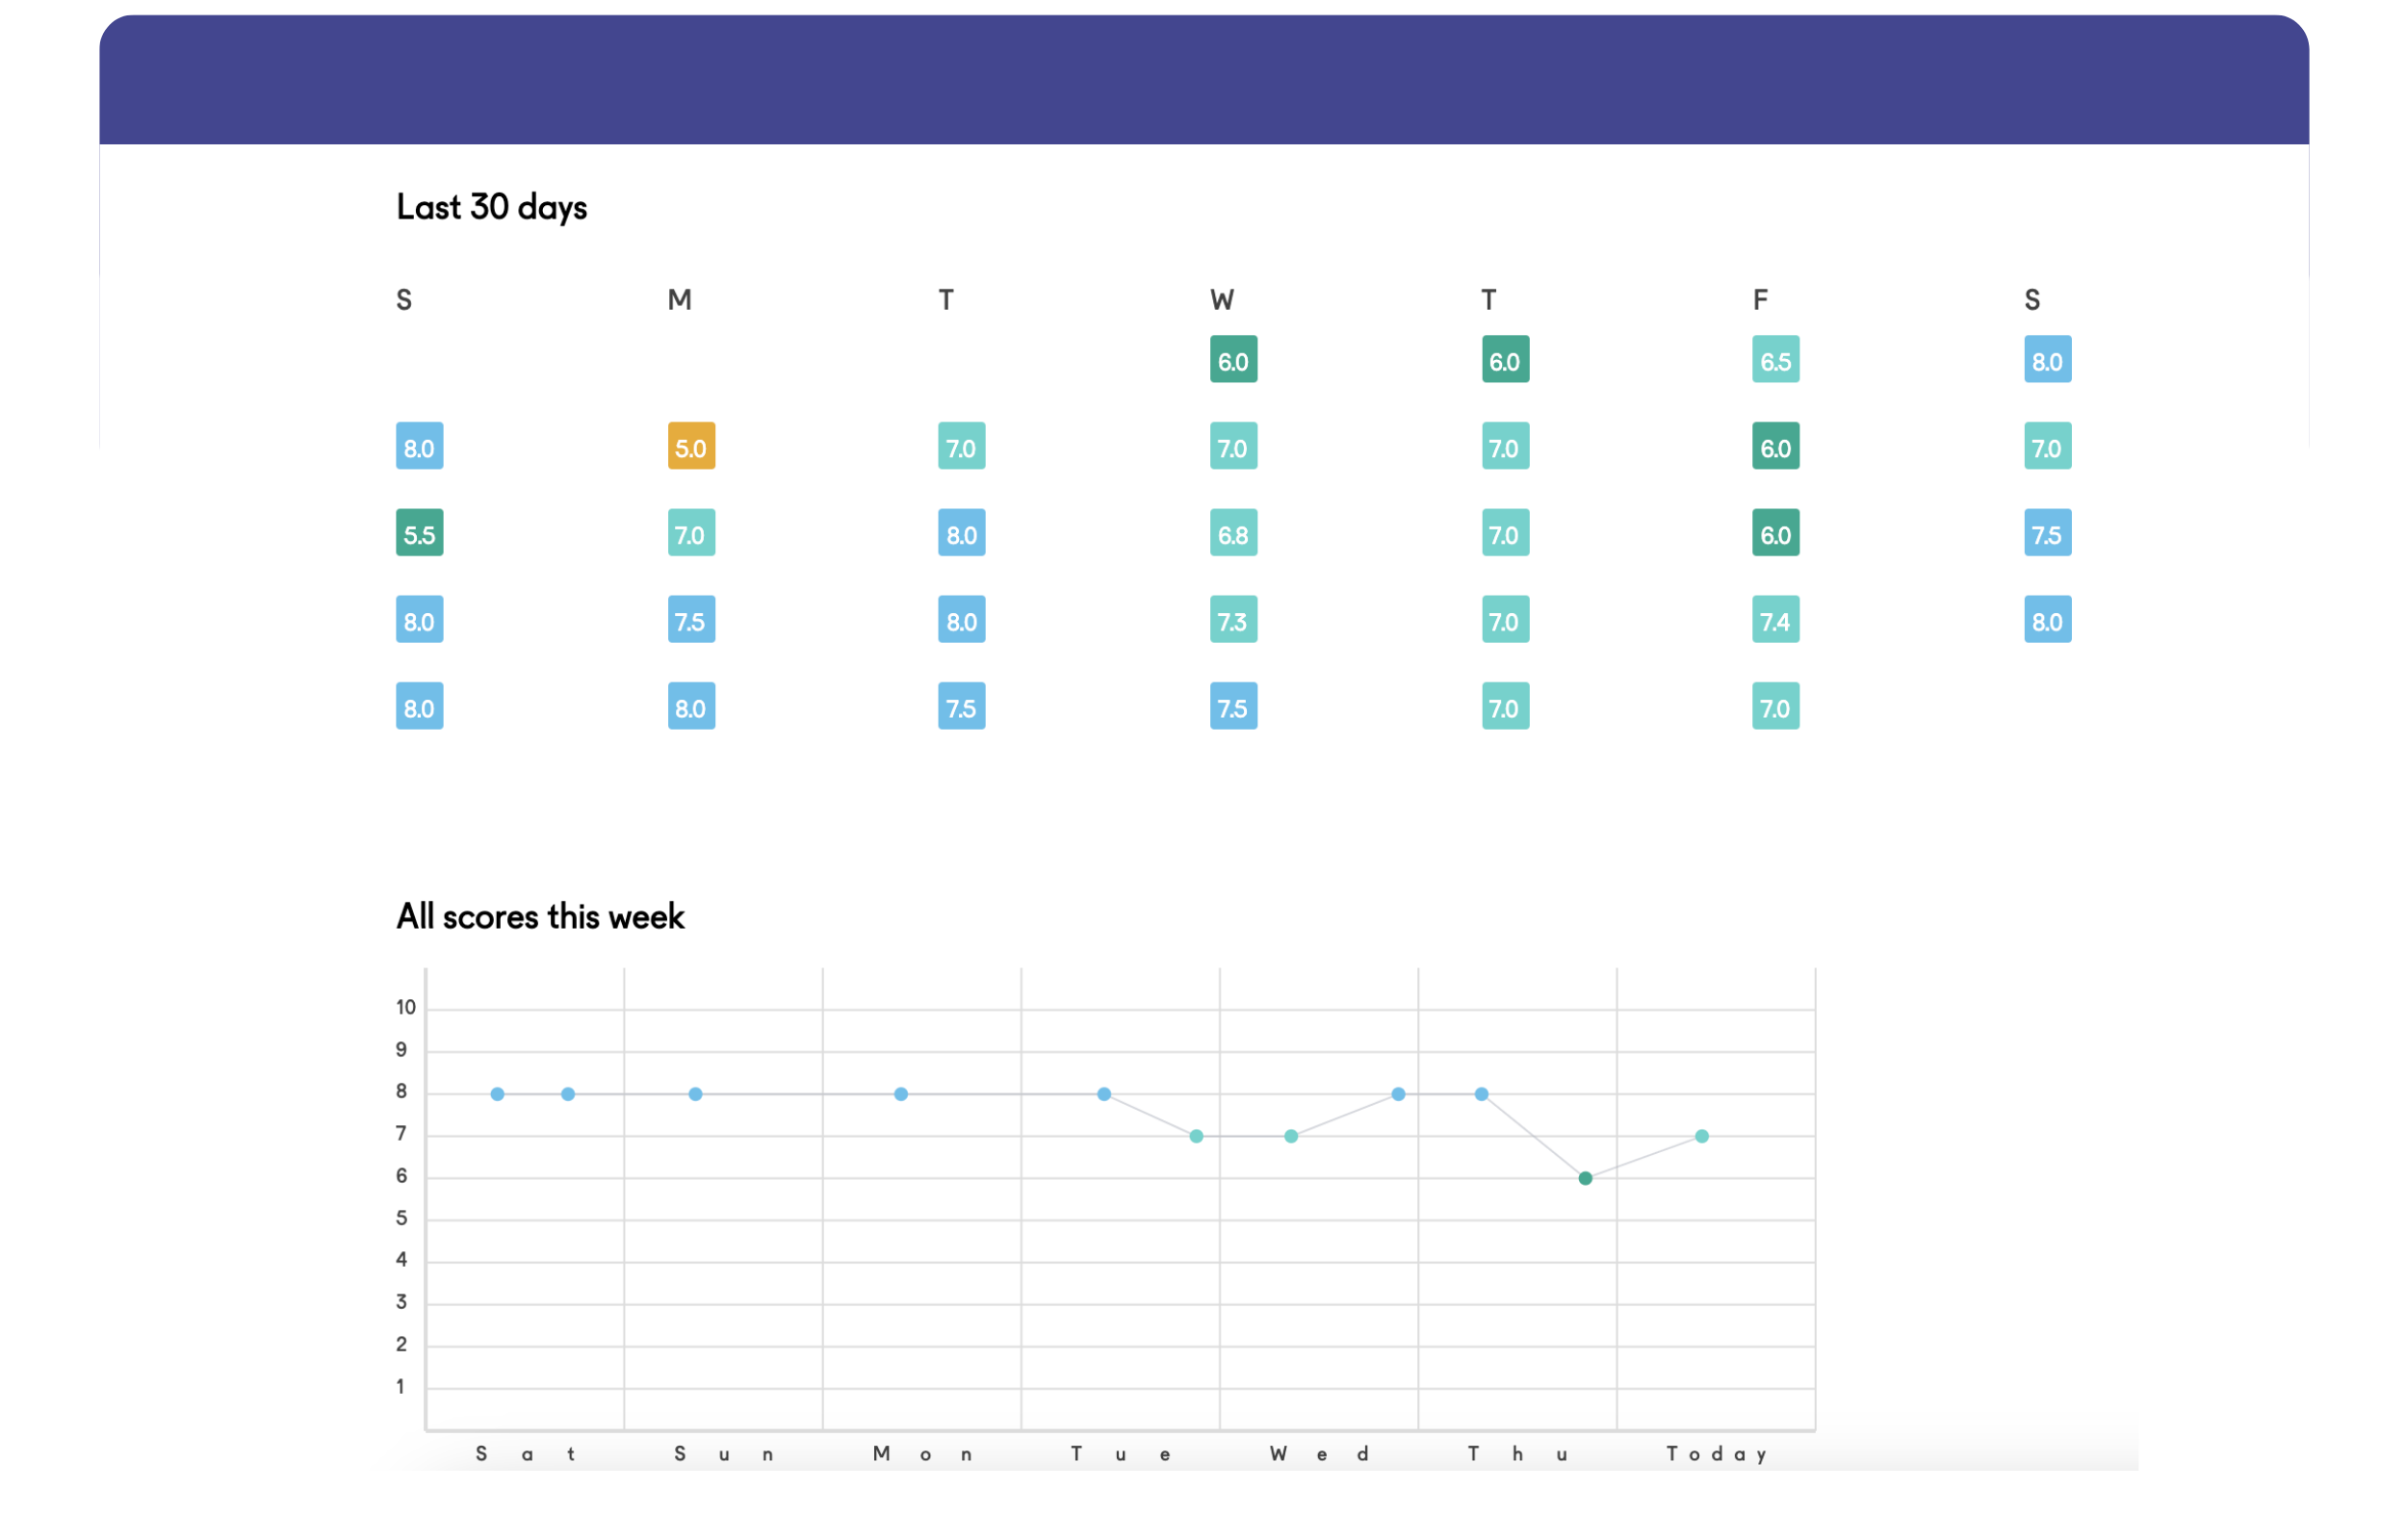This screenshot has width=2407, height=1540.
Task: Select the 7.5 tile in Wednesday column
Action: pyautogui.click(x=1233, y=706)
